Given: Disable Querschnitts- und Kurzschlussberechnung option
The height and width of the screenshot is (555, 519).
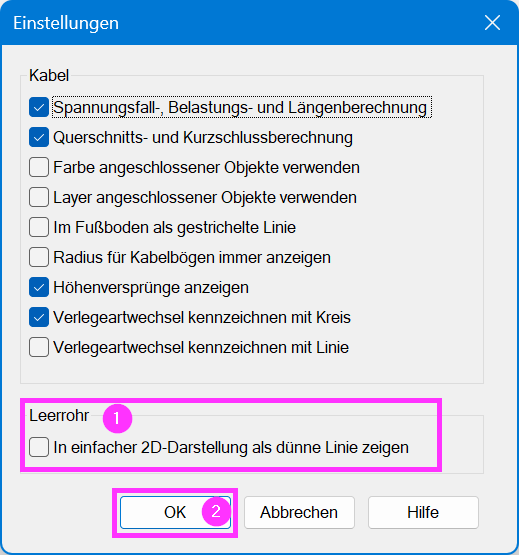Looking at the screenshot, I should click(x=39, y=137).
